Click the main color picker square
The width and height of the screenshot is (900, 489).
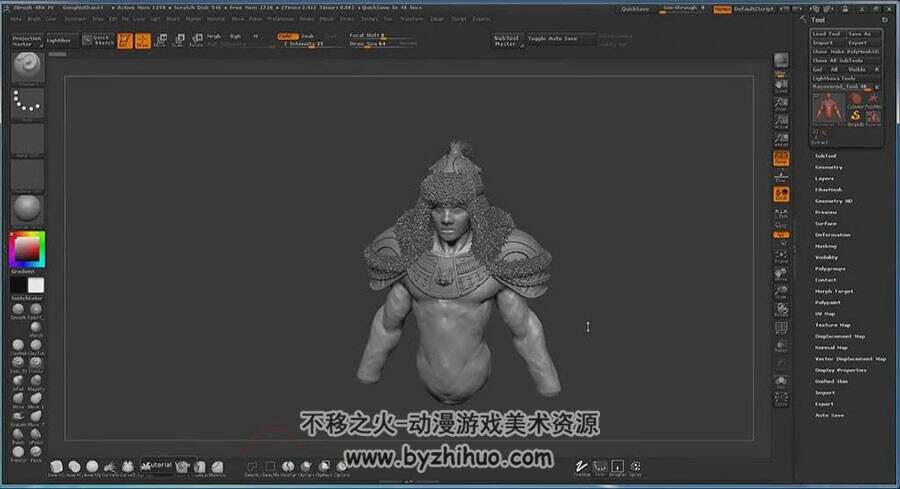(27, 249)
